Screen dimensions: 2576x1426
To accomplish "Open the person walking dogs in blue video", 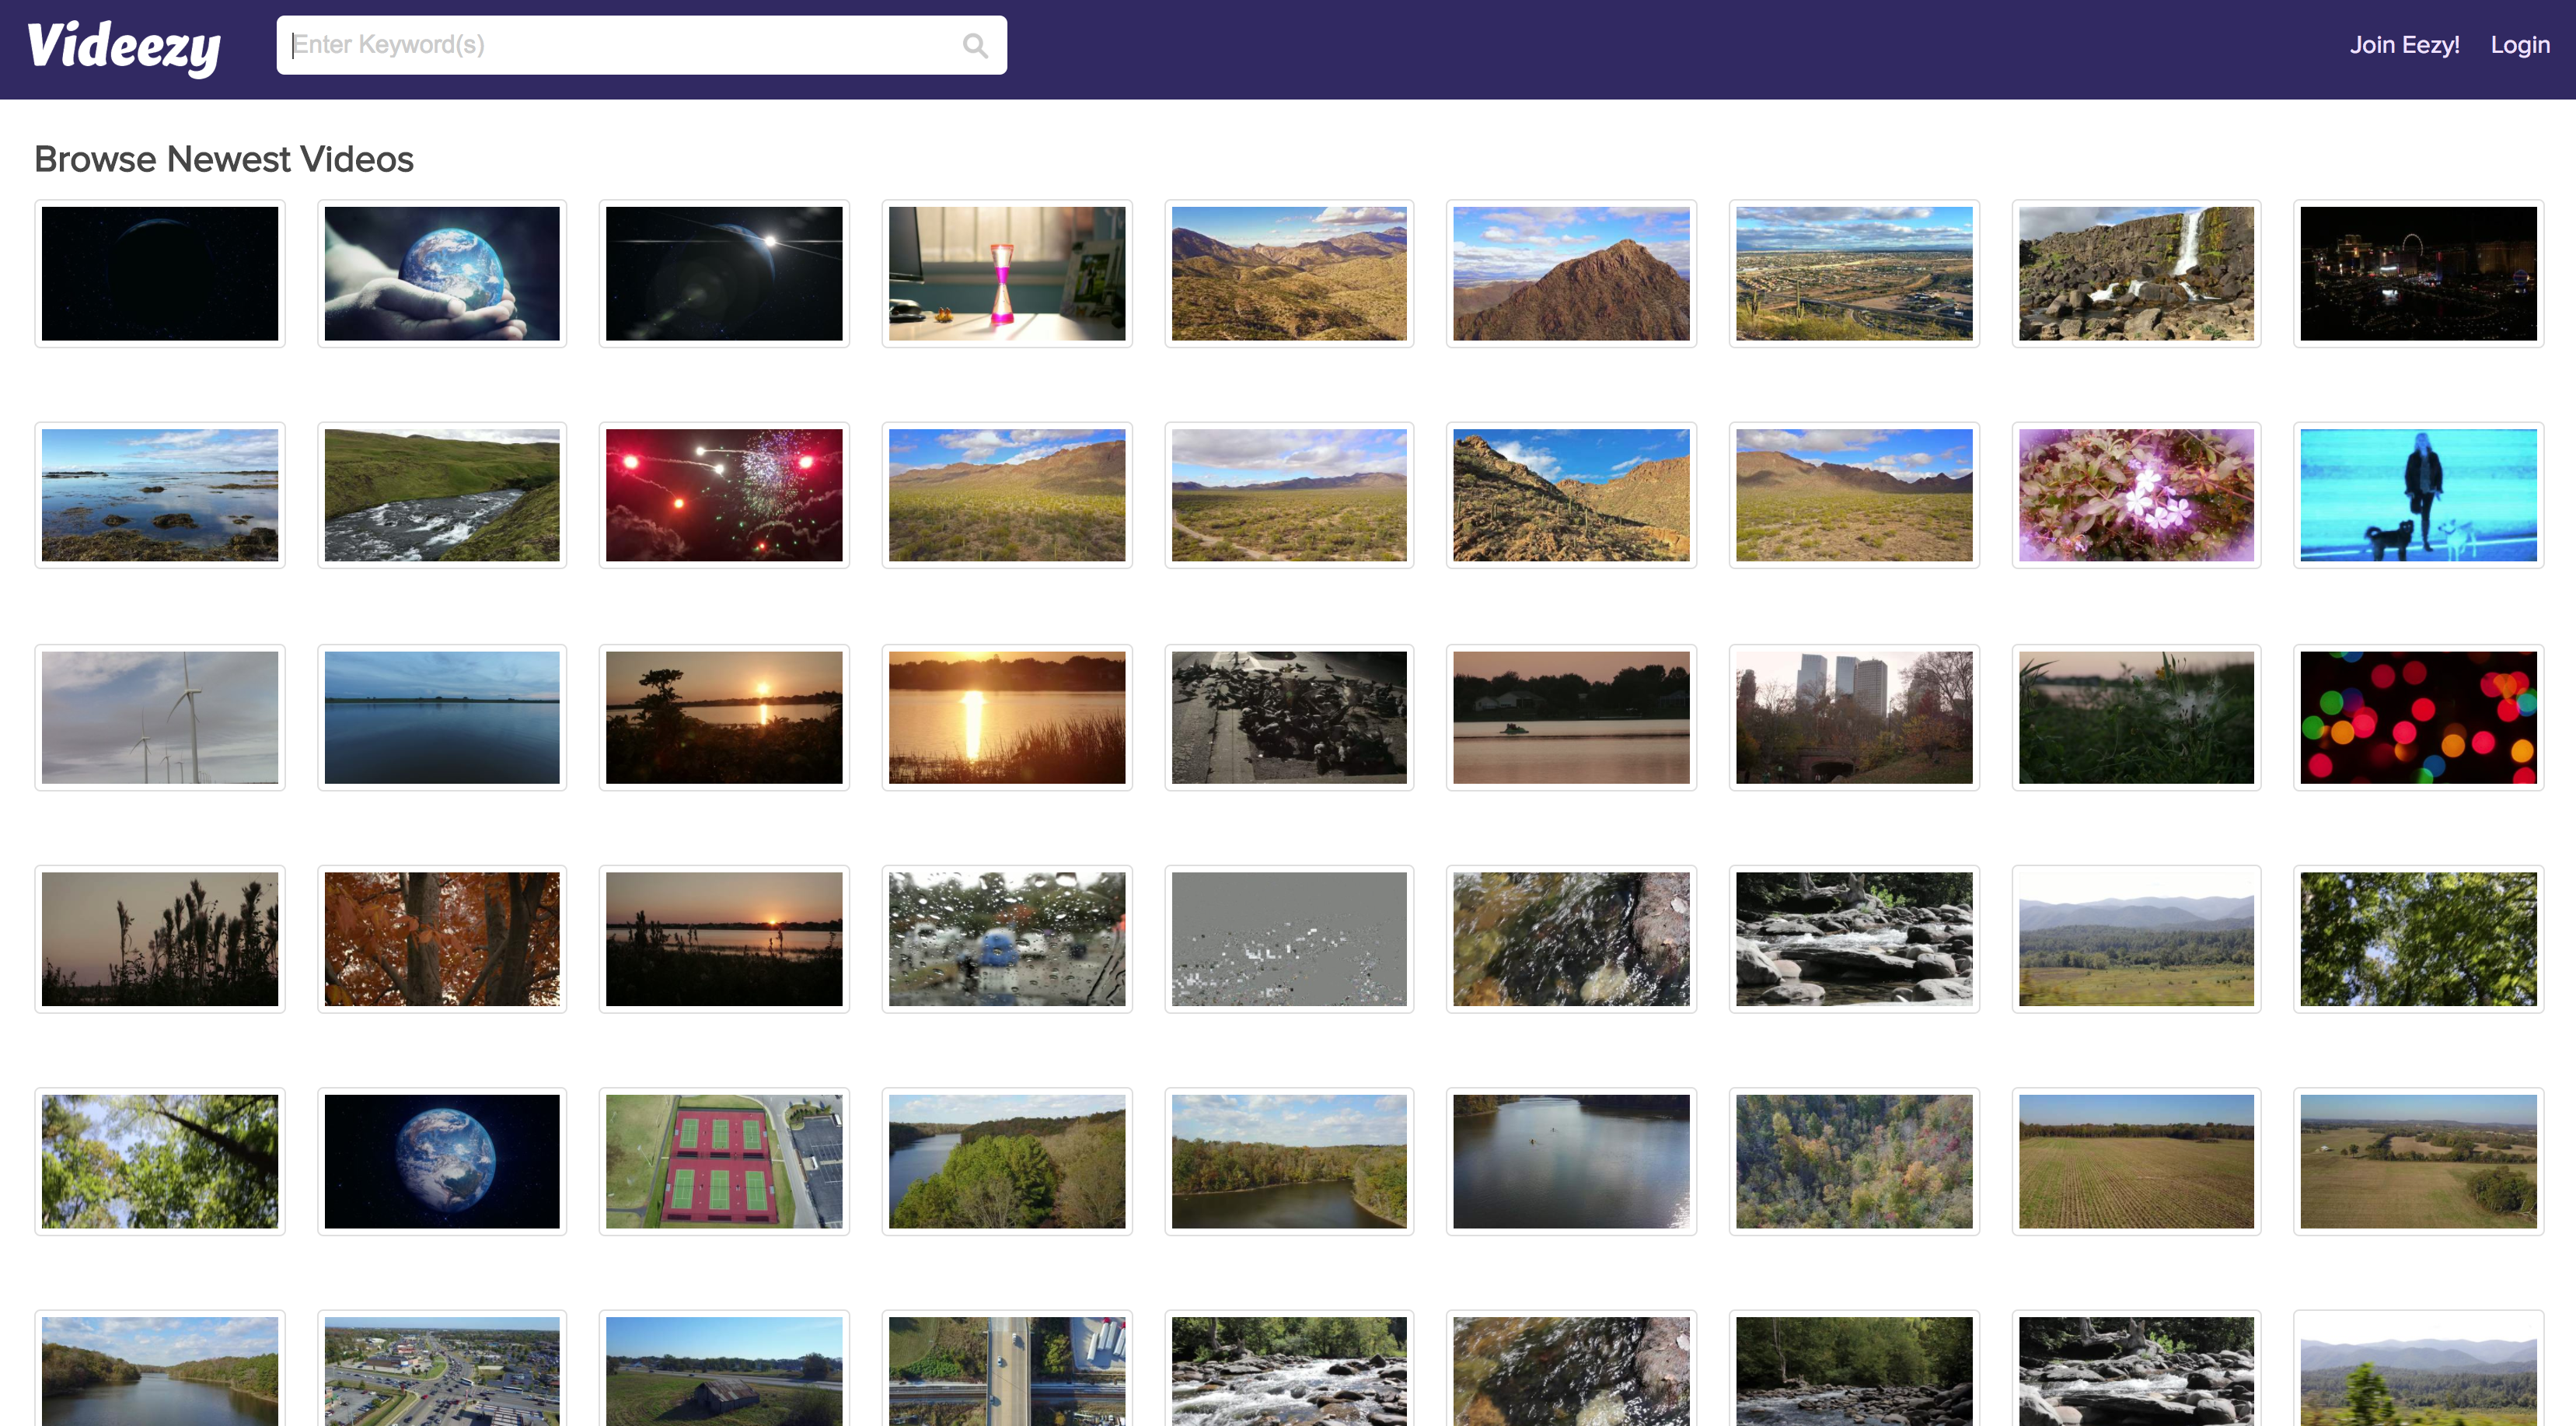I will [2418, 494].
